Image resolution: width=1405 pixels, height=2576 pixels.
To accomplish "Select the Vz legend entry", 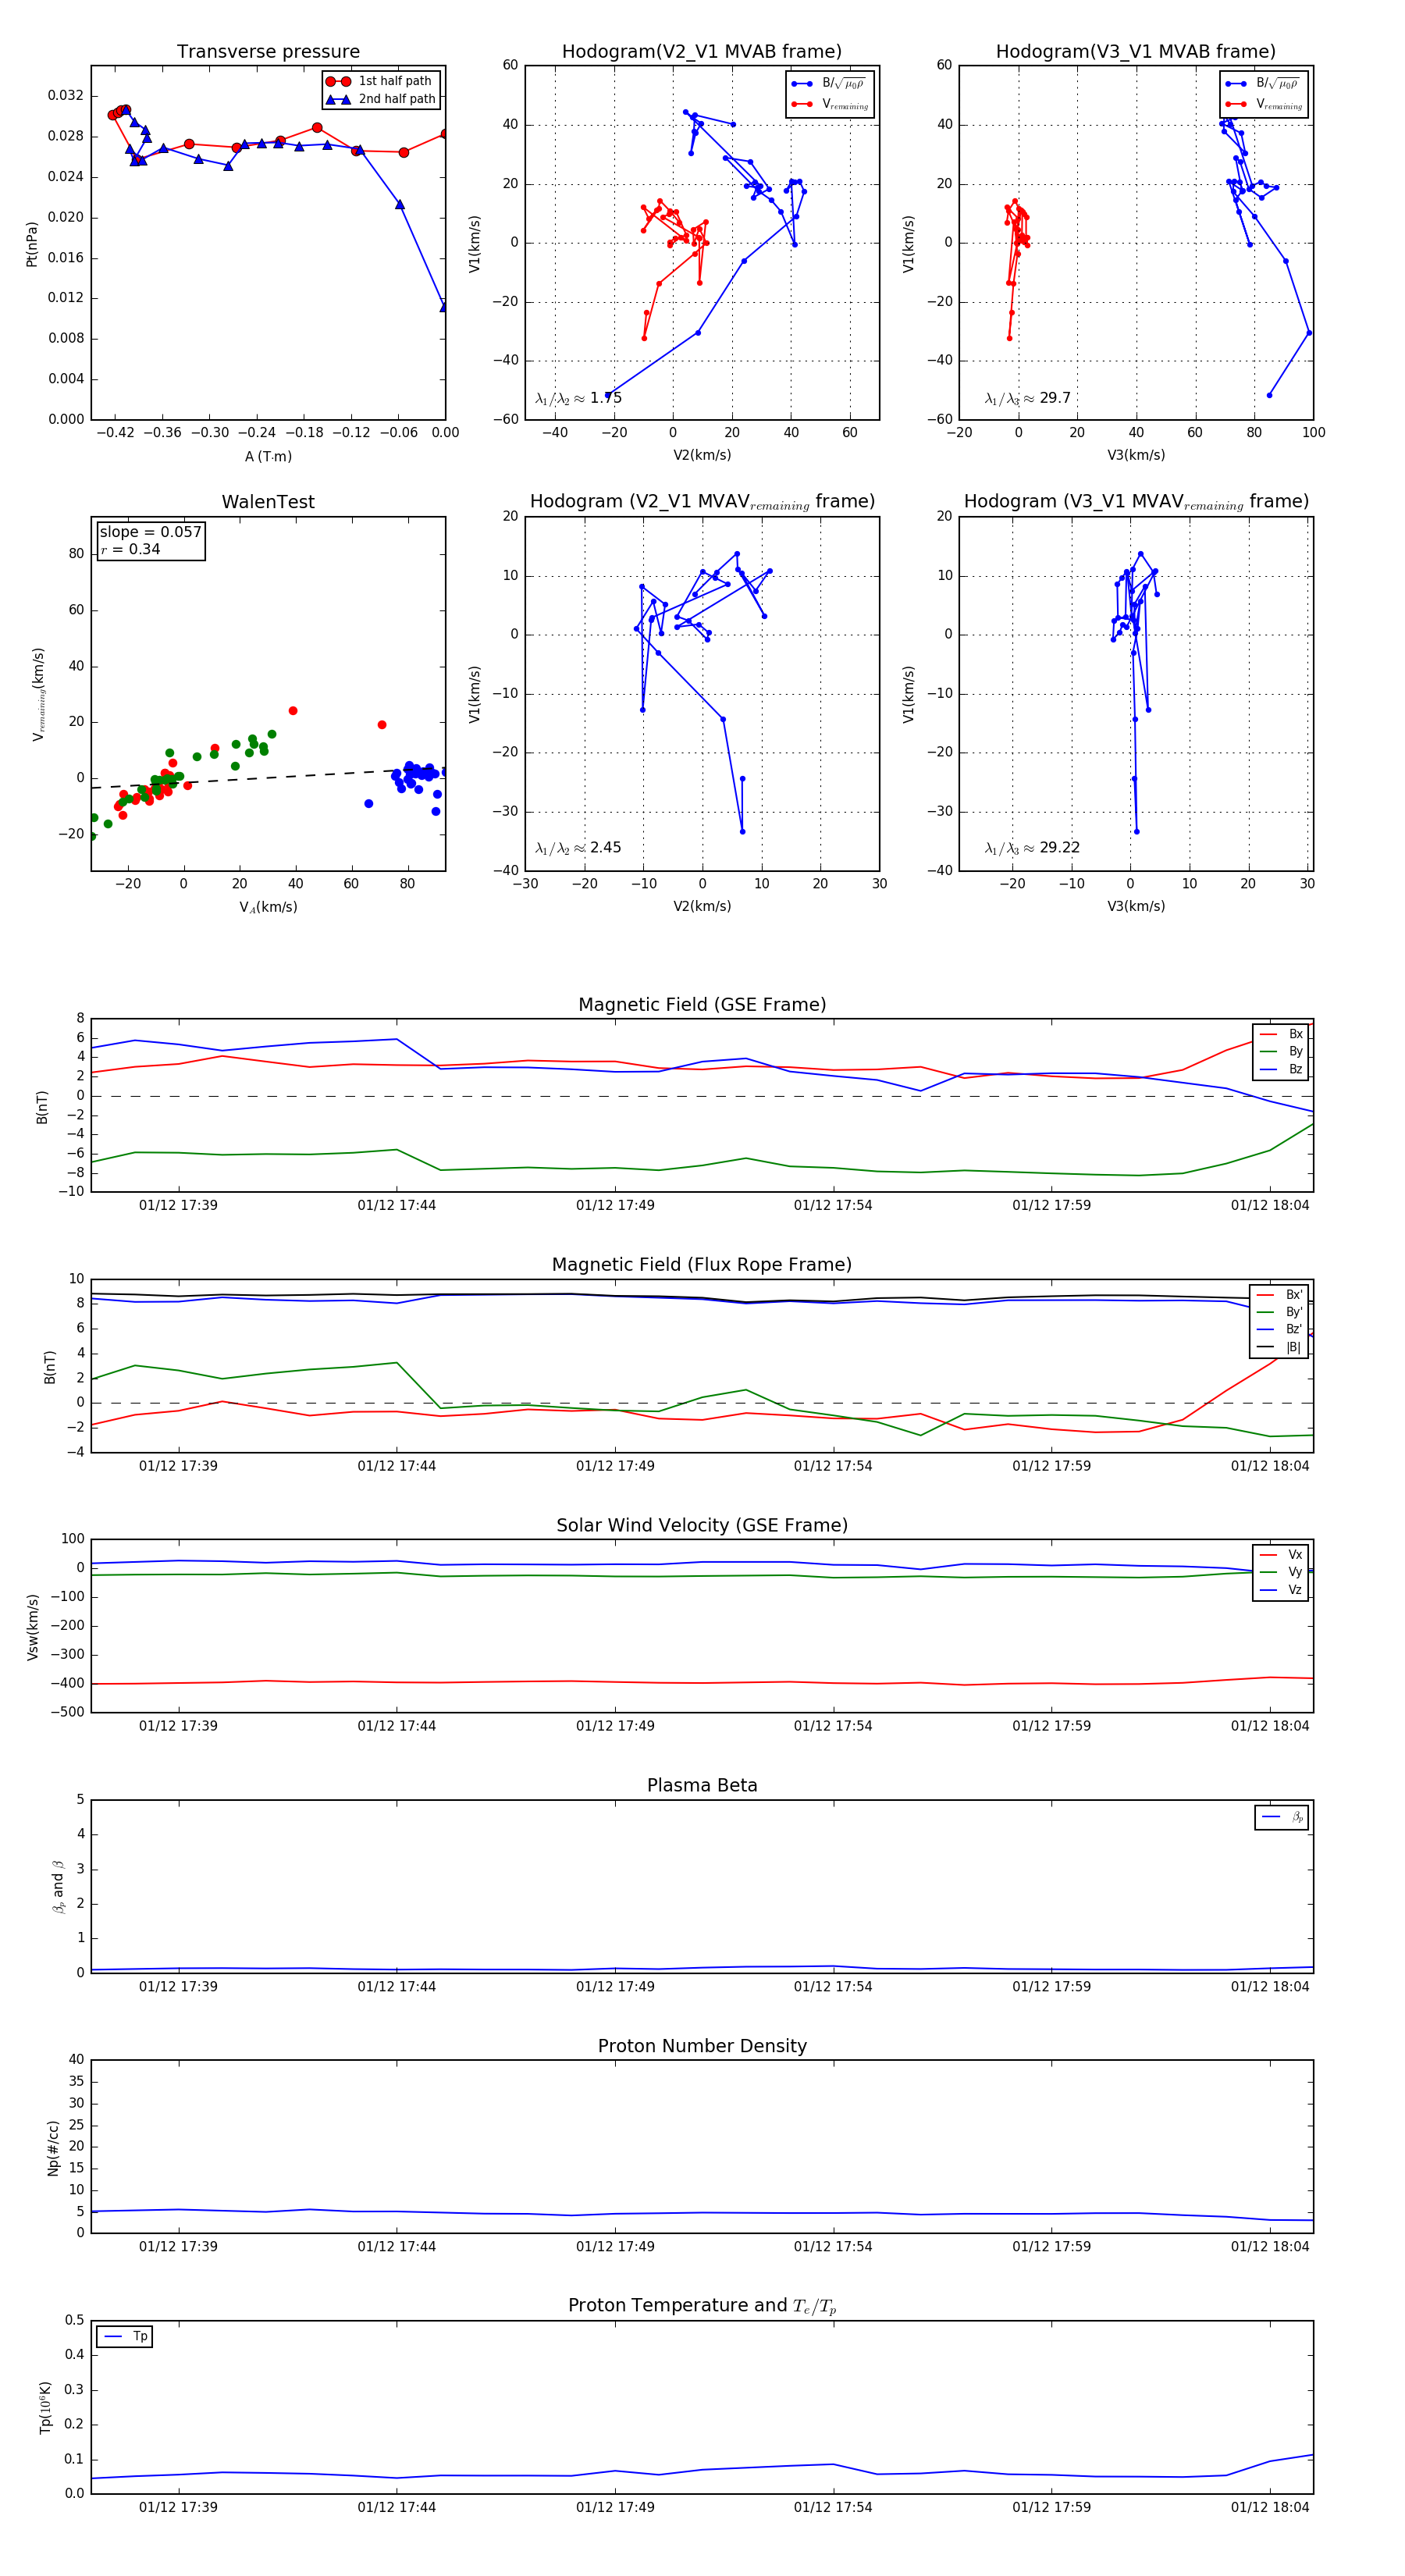I will click(1281, 1590).
